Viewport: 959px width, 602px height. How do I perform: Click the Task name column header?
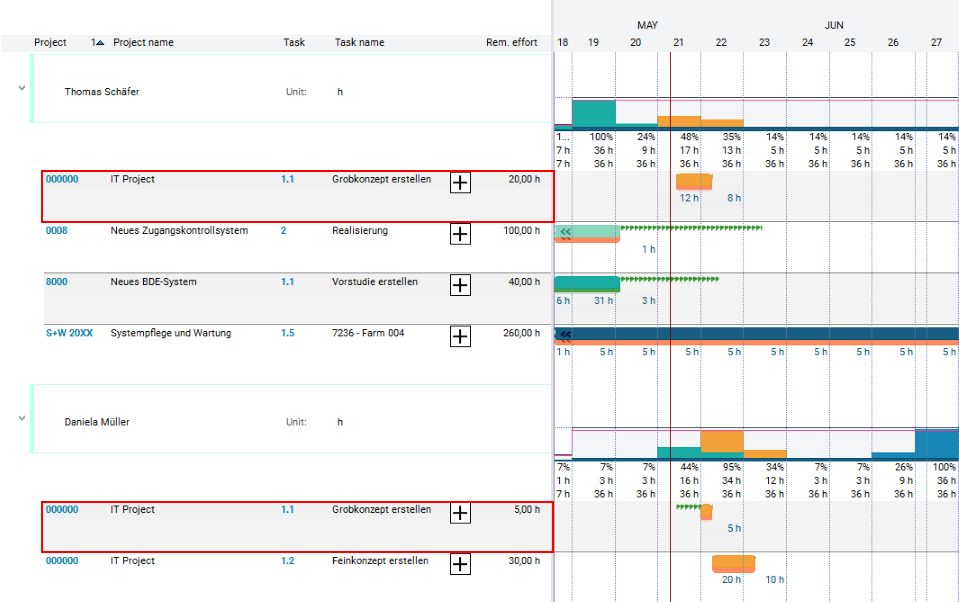[x=359, y=43]
